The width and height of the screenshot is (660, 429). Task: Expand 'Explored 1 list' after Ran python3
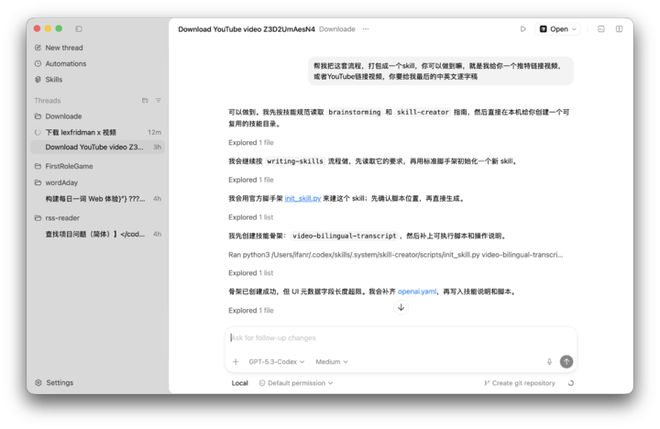point(251,273)
